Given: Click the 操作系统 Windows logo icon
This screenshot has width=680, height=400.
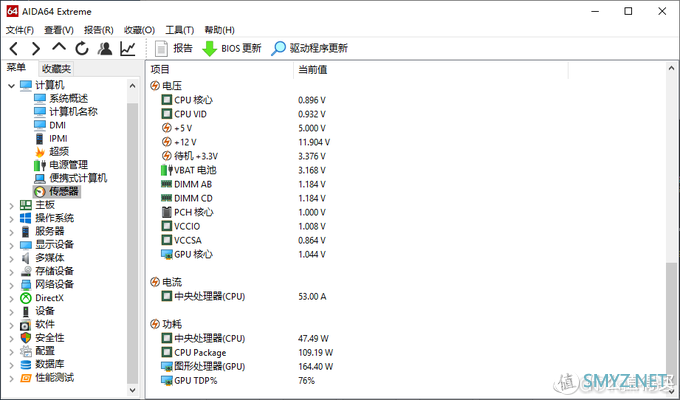Looking at the screenshot, I should (x=26, y=218).
